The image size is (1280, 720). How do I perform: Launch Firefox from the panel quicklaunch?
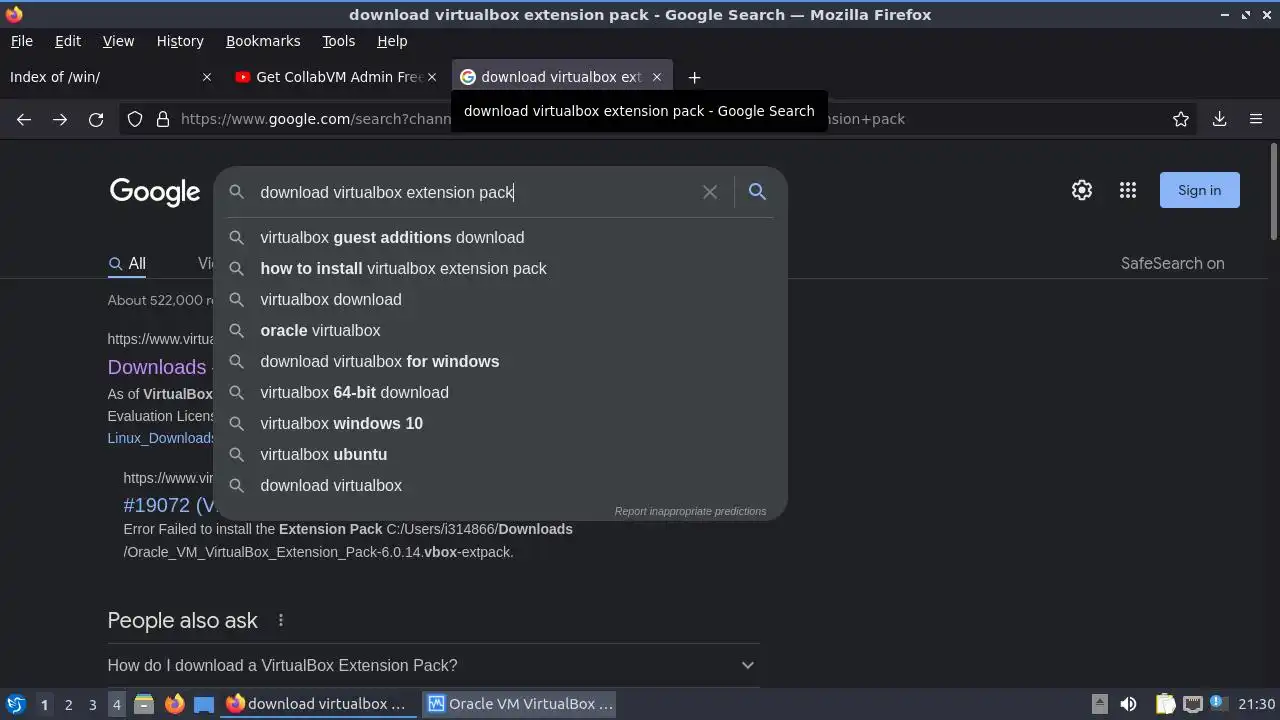[x=174, y=704]
